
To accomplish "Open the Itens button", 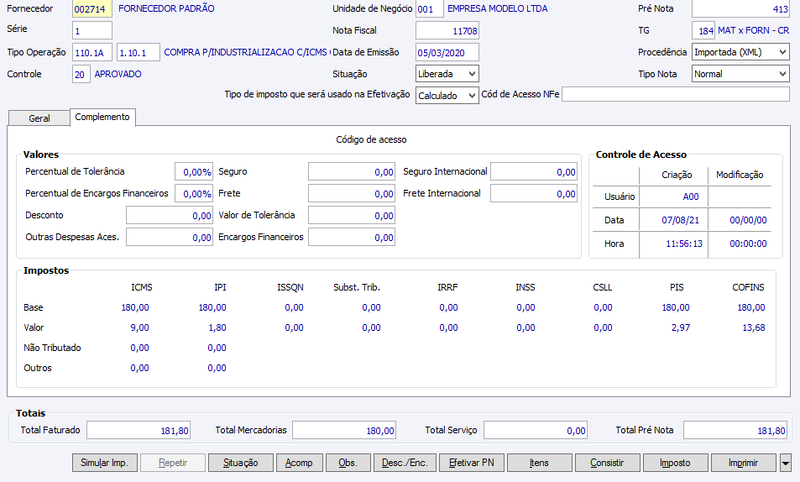I will (539, 463).
